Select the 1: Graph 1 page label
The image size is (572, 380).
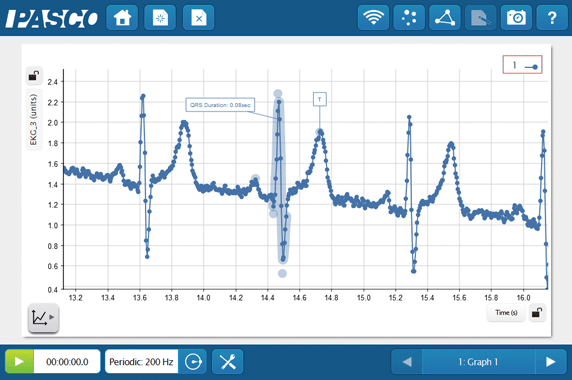click(x=478, y=361)
